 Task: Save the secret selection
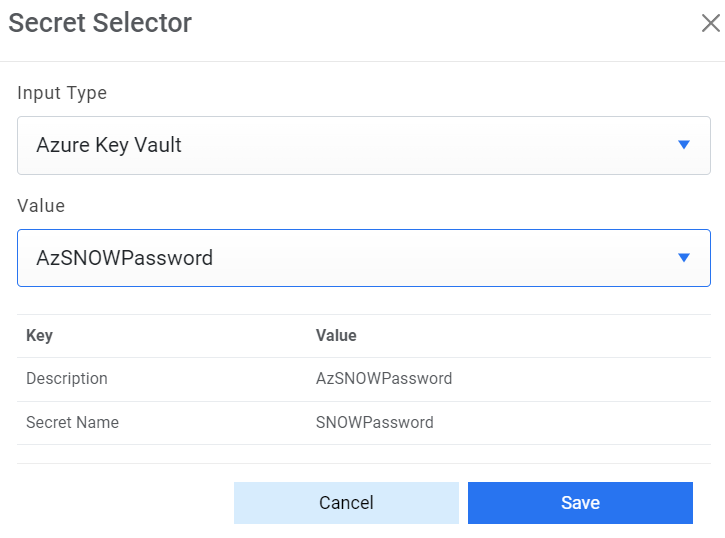click(580, 503)
